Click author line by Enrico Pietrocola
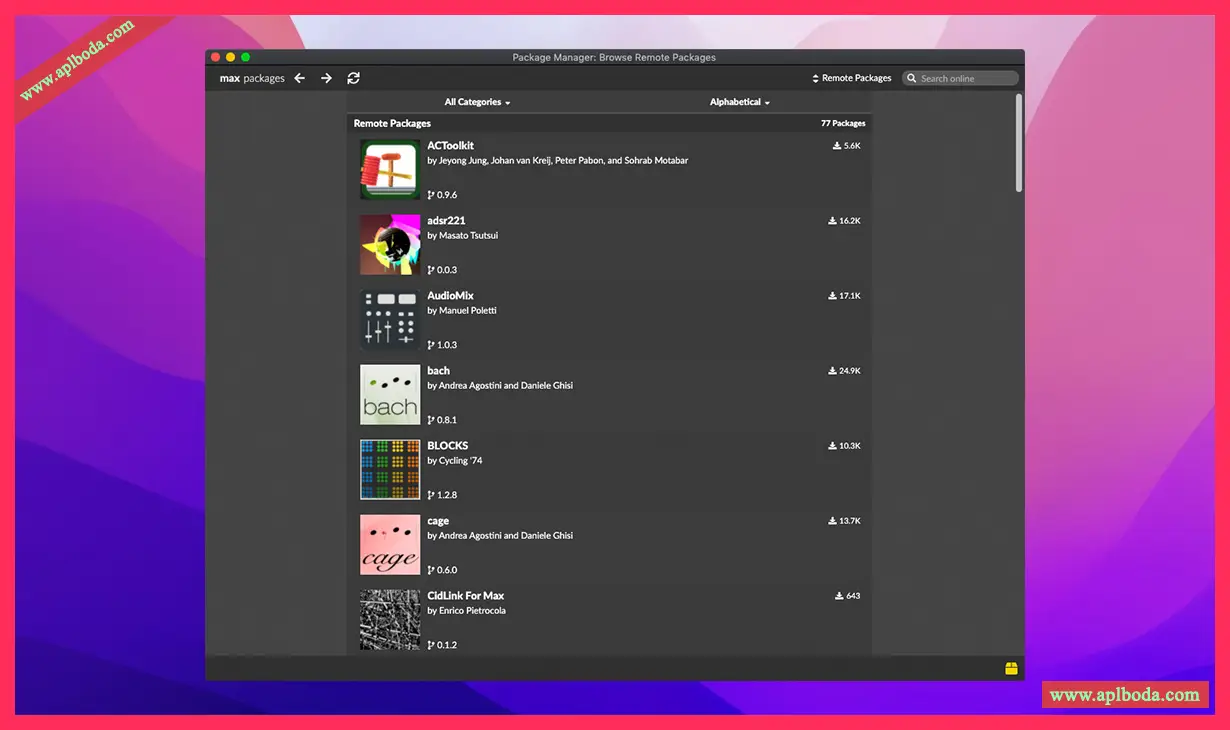Screen dimensions: 1230x730 tap(466, 611)
